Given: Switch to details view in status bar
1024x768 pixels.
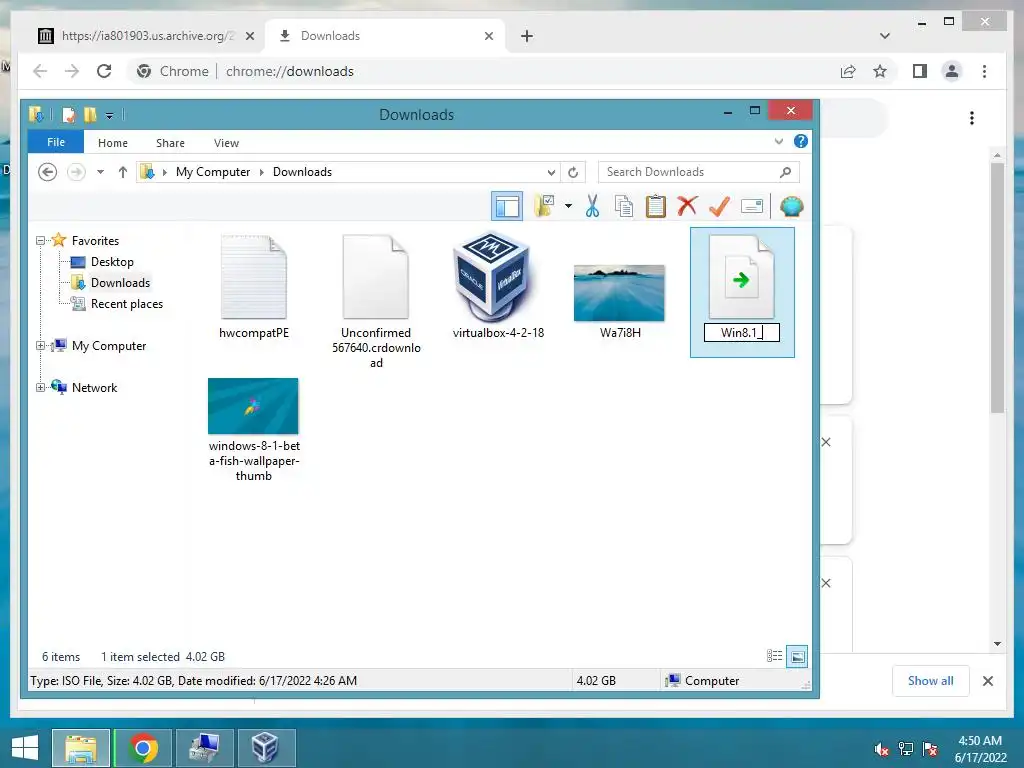Looking at the screenshot, I should pyautogui.click(x=774, y=656).
